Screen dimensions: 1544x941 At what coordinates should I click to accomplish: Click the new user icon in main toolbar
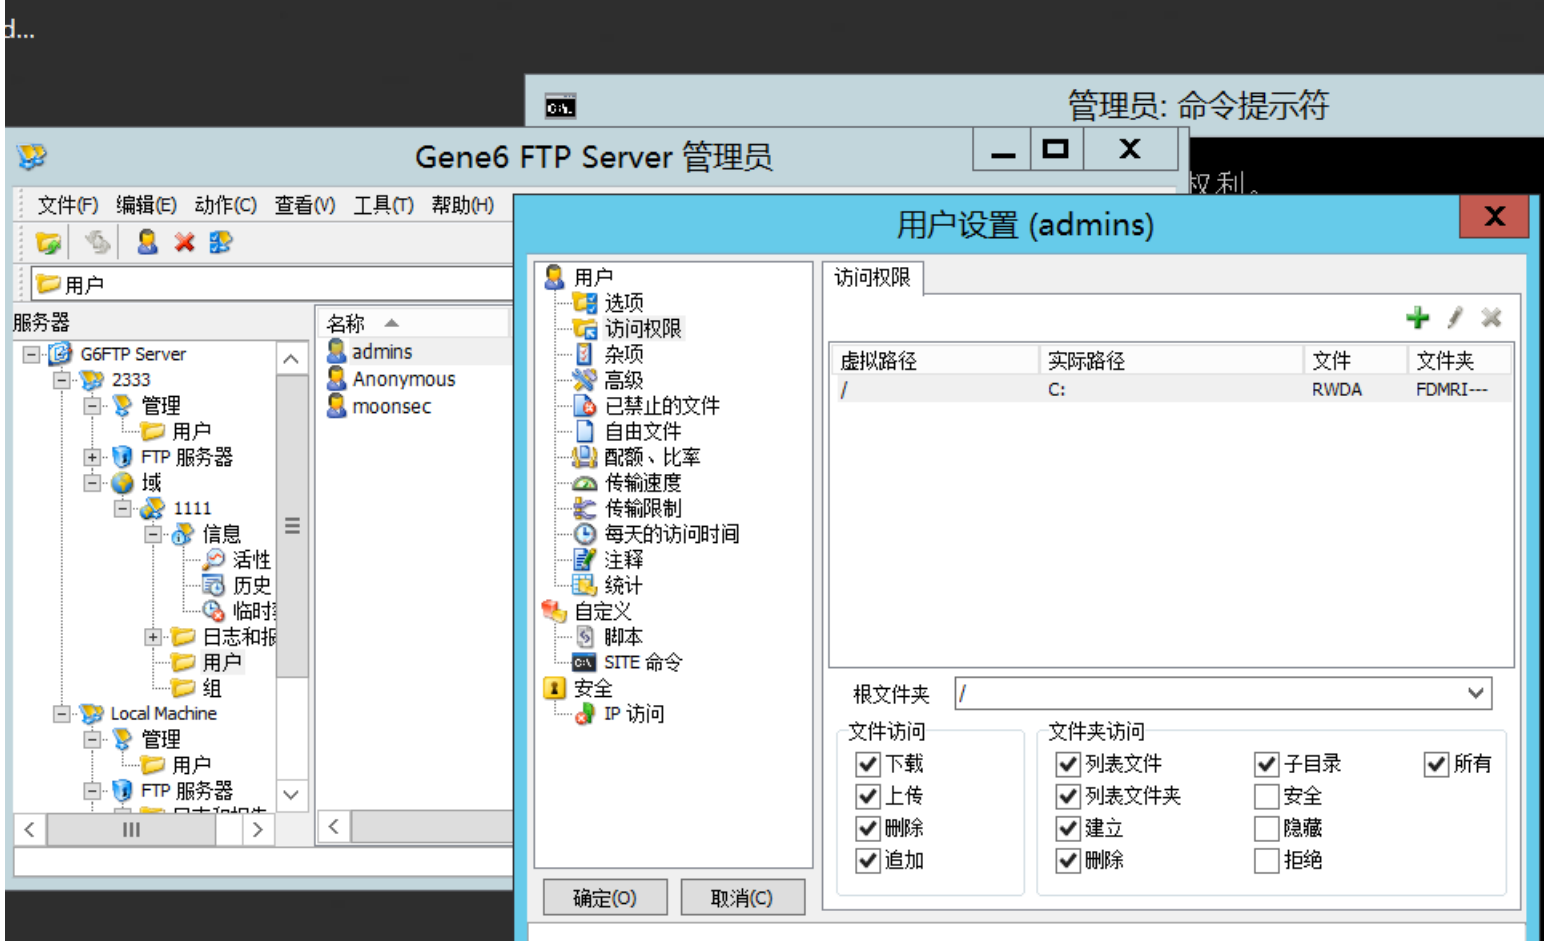147,242
